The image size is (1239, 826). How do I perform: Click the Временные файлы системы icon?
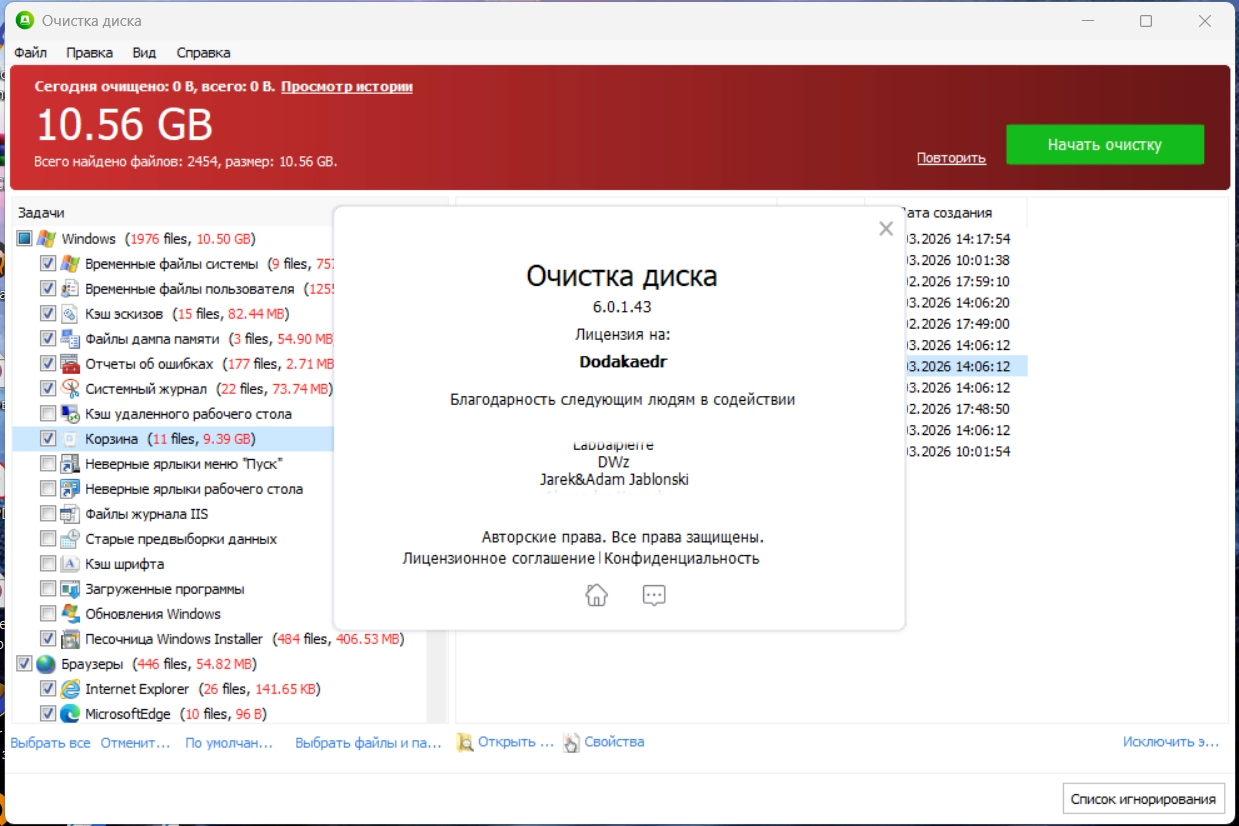pos(70,264)
